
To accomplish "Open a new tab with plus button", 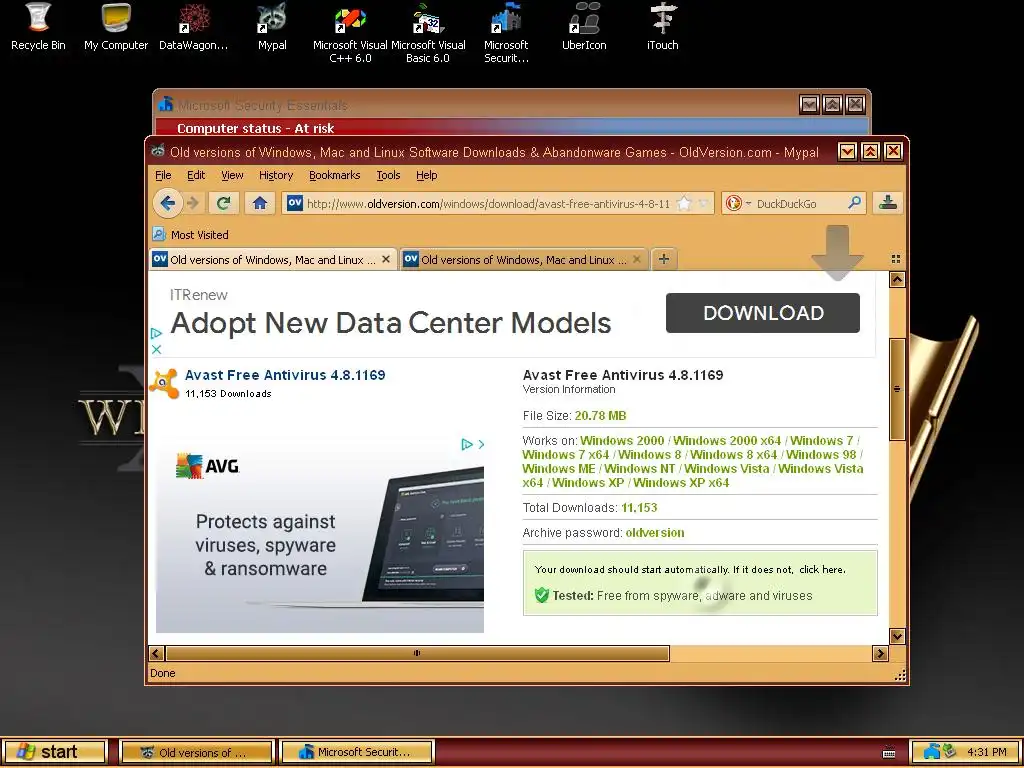I will click(664, 259).
